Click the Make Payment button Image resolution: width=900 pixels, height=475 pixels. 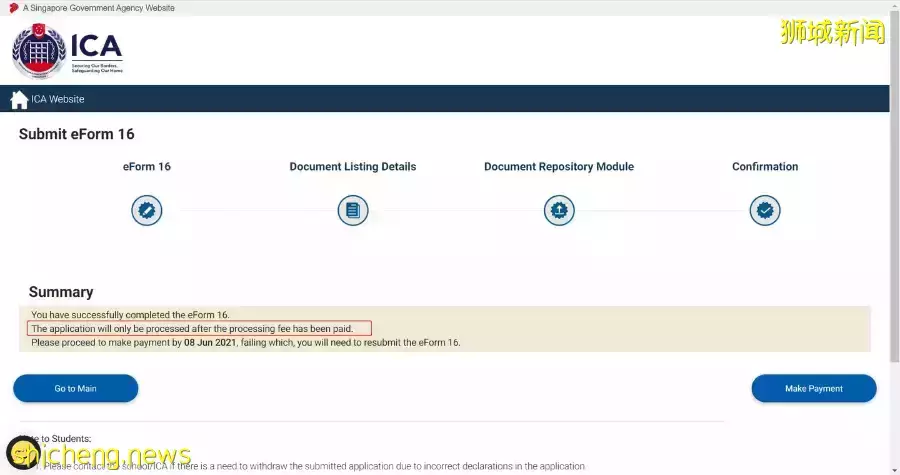click(x=814, y=388)
